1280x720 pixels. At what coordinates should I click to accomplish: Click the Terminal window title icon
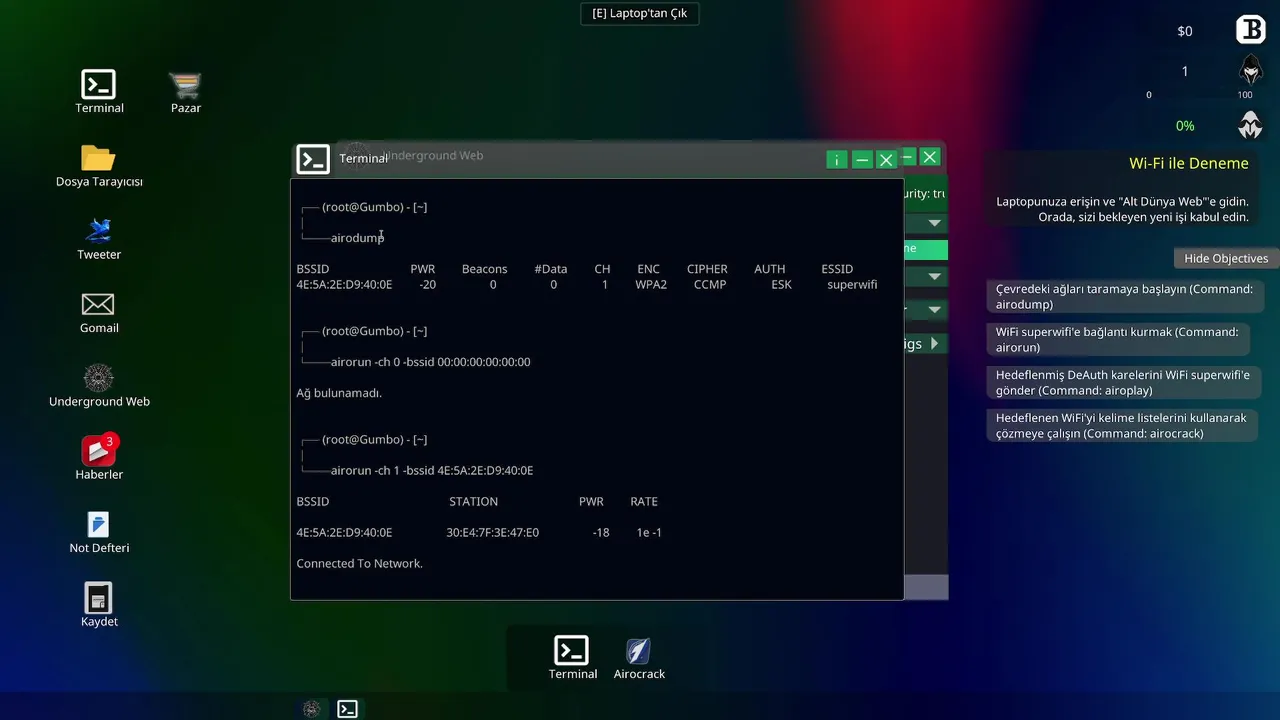[313, 159]
